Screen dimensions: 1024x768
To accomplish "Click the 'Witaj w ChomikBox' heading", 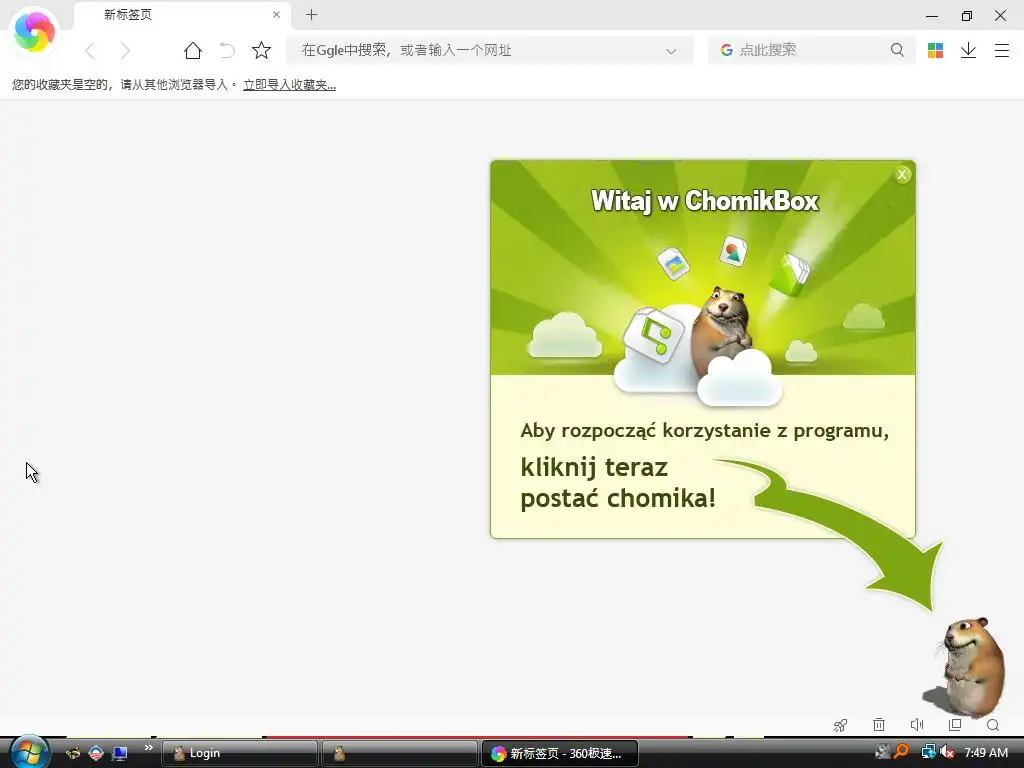I will [x=705, y=200].
